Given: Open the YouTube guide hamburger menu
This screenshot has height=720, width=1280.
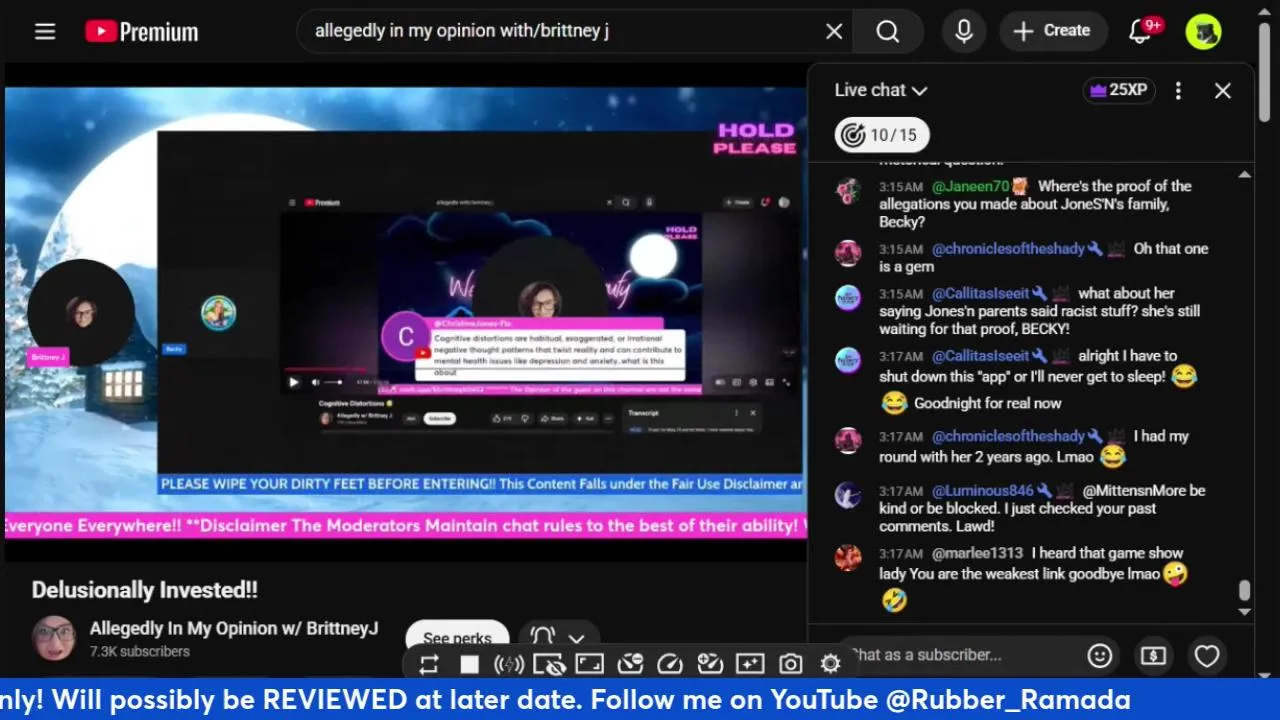Looking at the screenshot, I should [45, 32].
